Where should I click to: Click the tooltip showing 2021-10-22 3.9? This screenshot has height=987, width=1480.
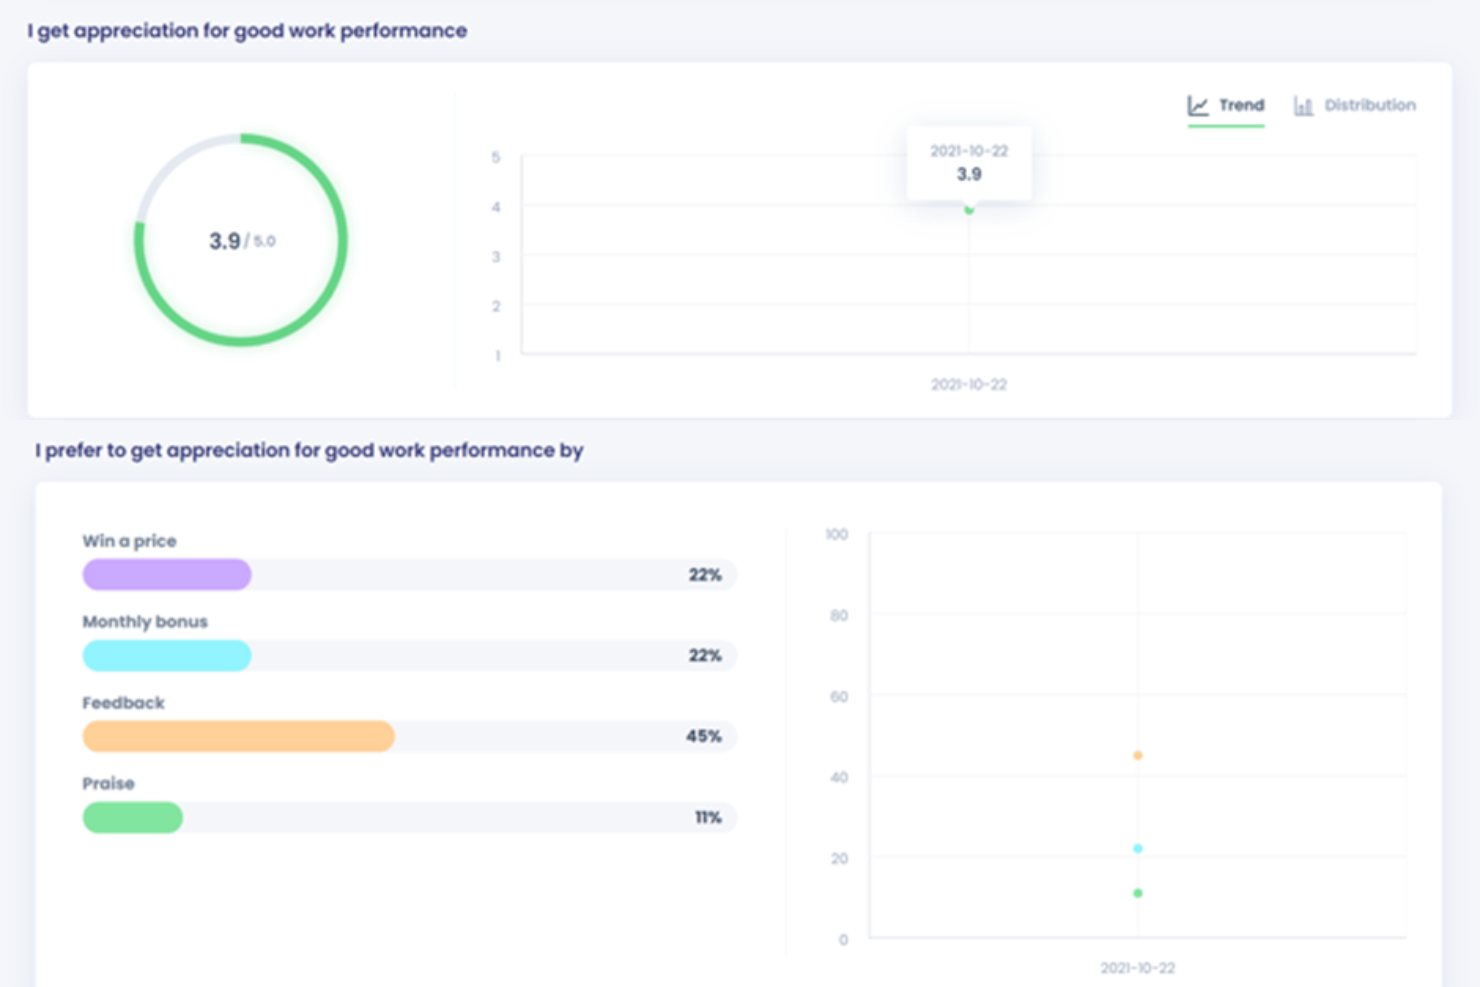(969, 163)
